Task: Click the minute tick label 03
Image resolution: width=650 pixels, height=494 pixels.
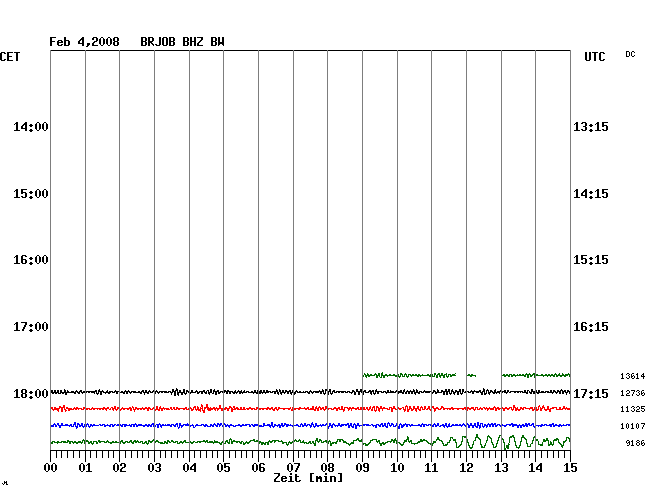Action: (x=155, y=468)
